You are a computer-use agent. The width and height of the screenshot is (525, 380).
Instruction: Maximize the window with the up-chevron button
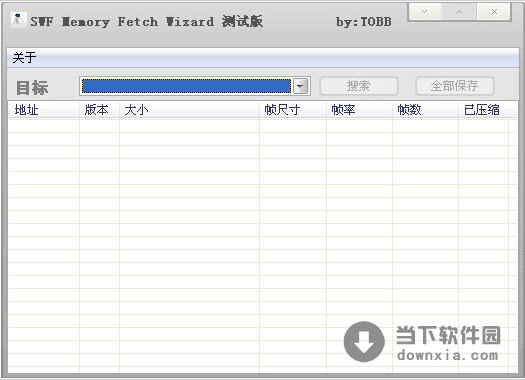click(x=459, y=11)
